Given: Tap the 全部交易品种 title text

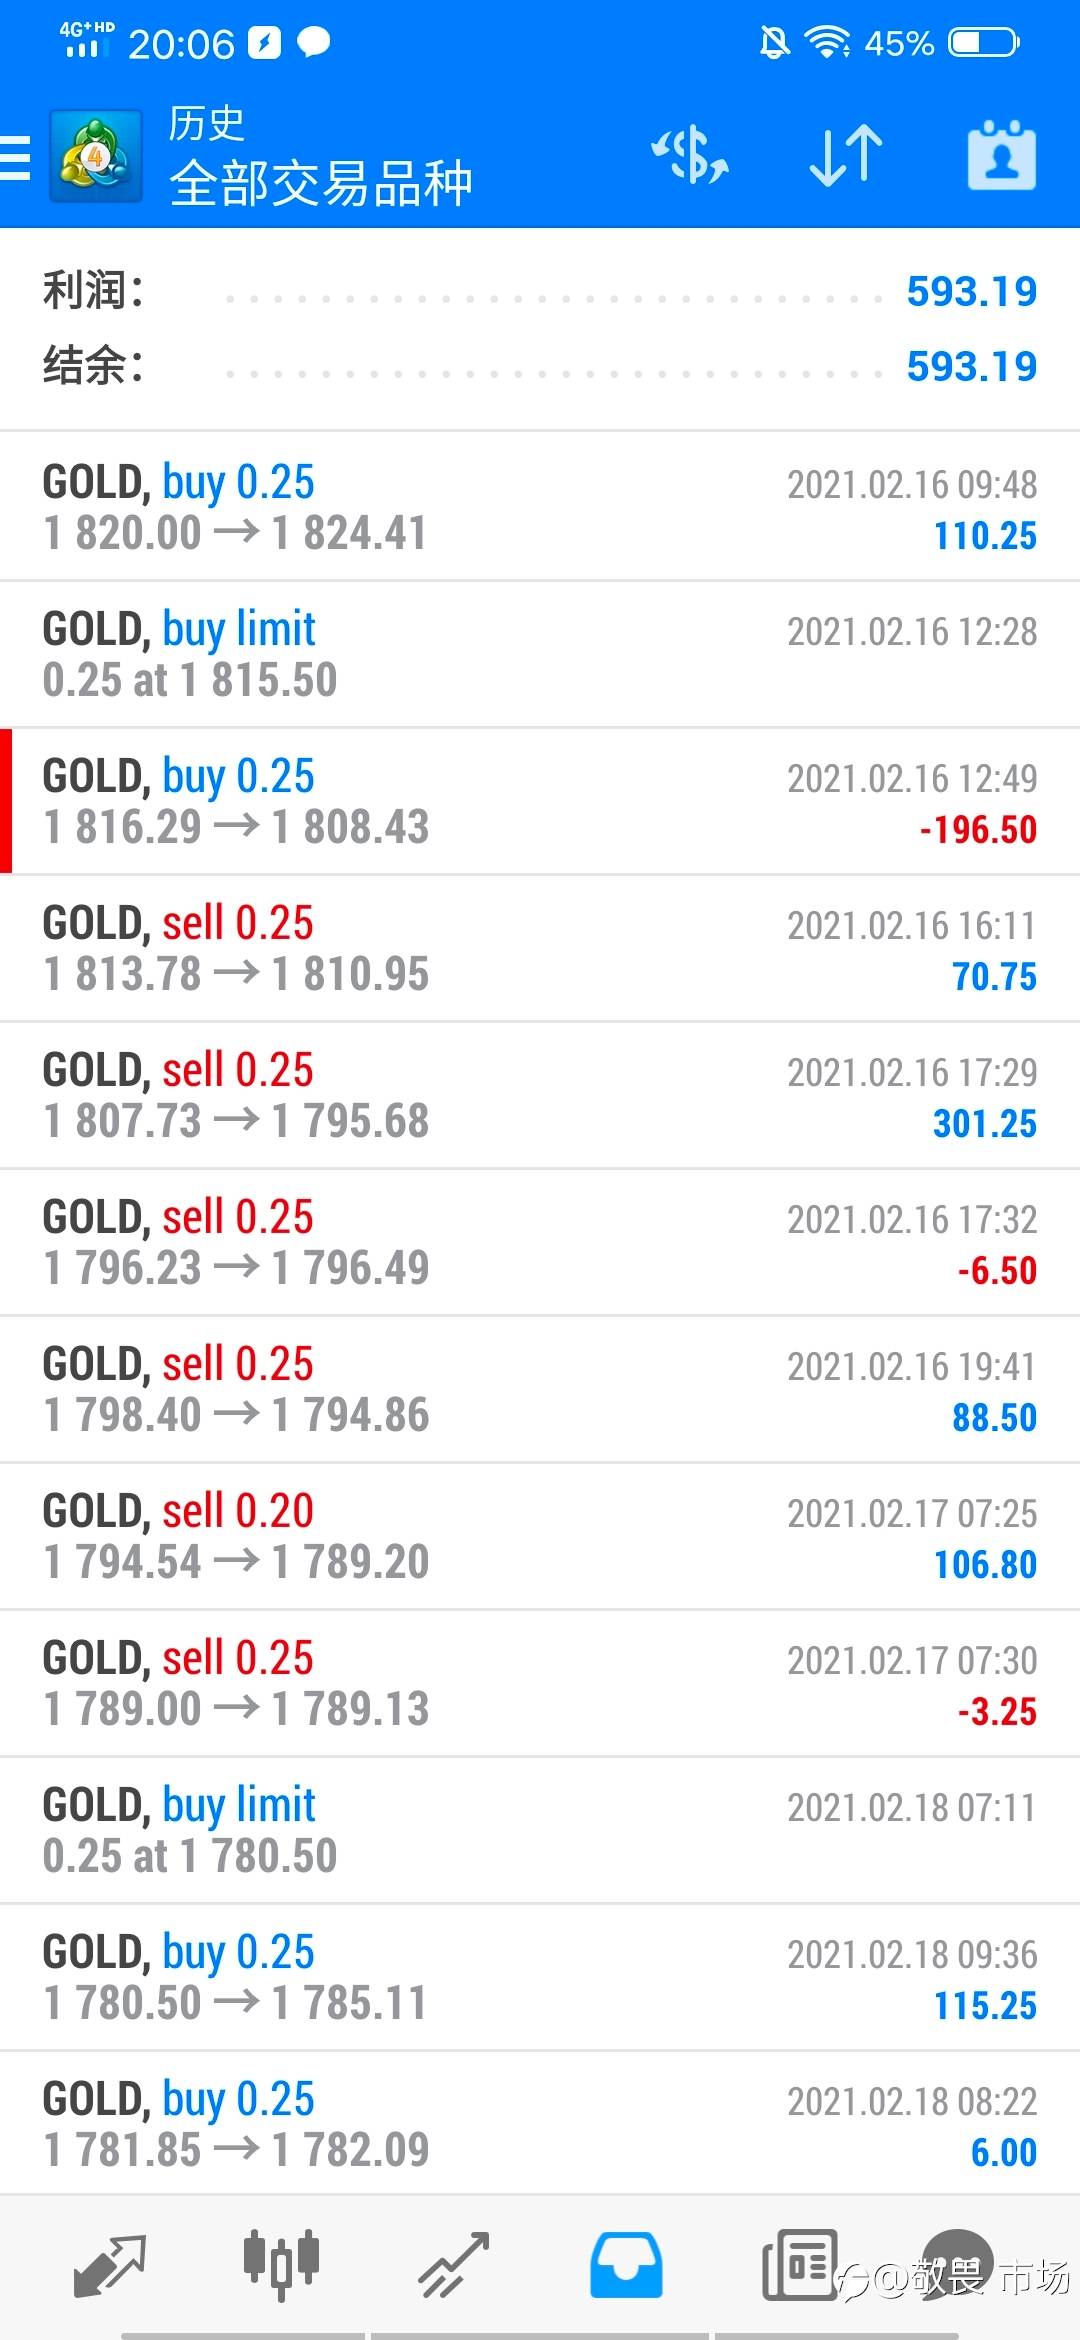Looking at the screenshot, I should point(320,184).
